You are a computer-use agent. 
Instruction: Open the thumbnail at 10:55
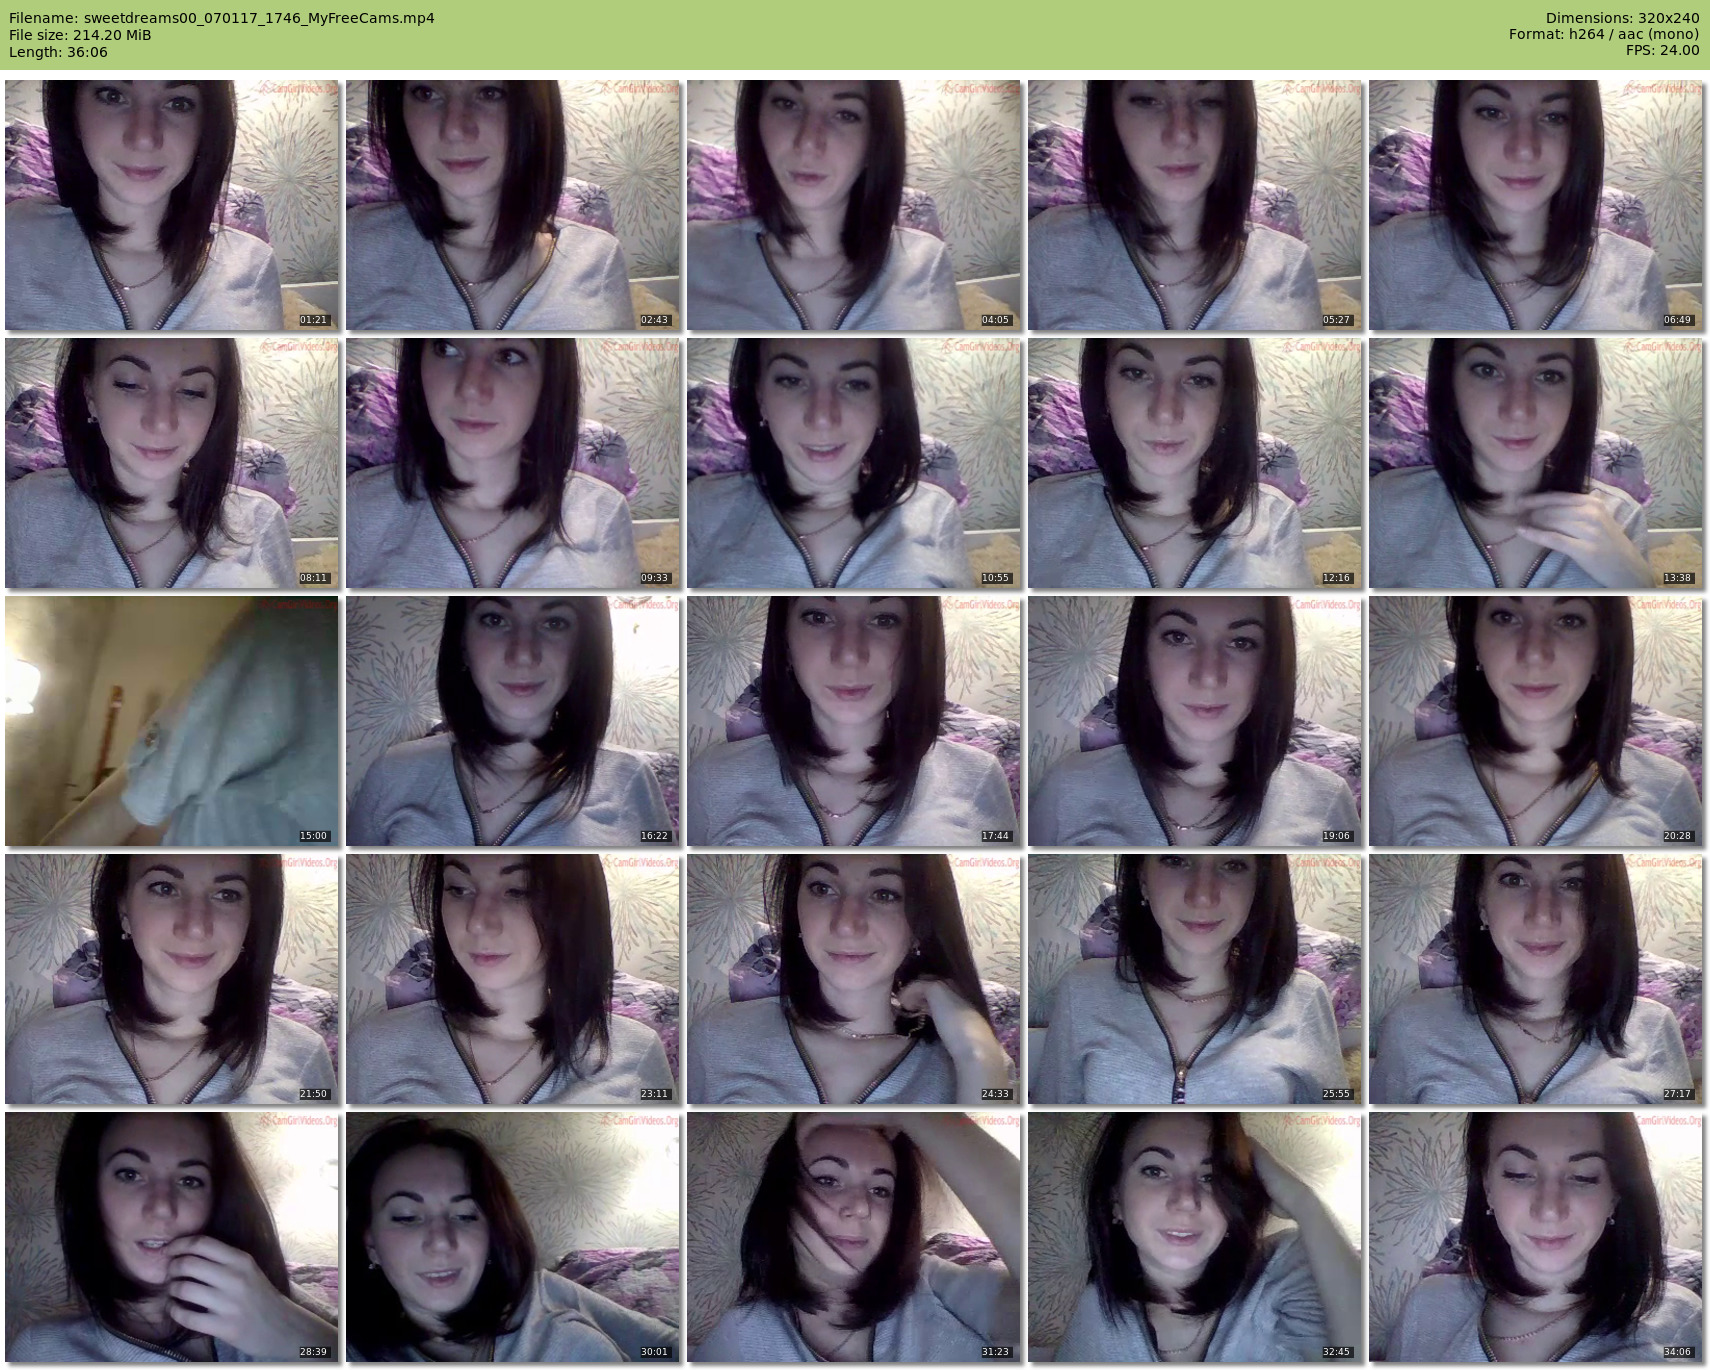(x=853, y=463)
